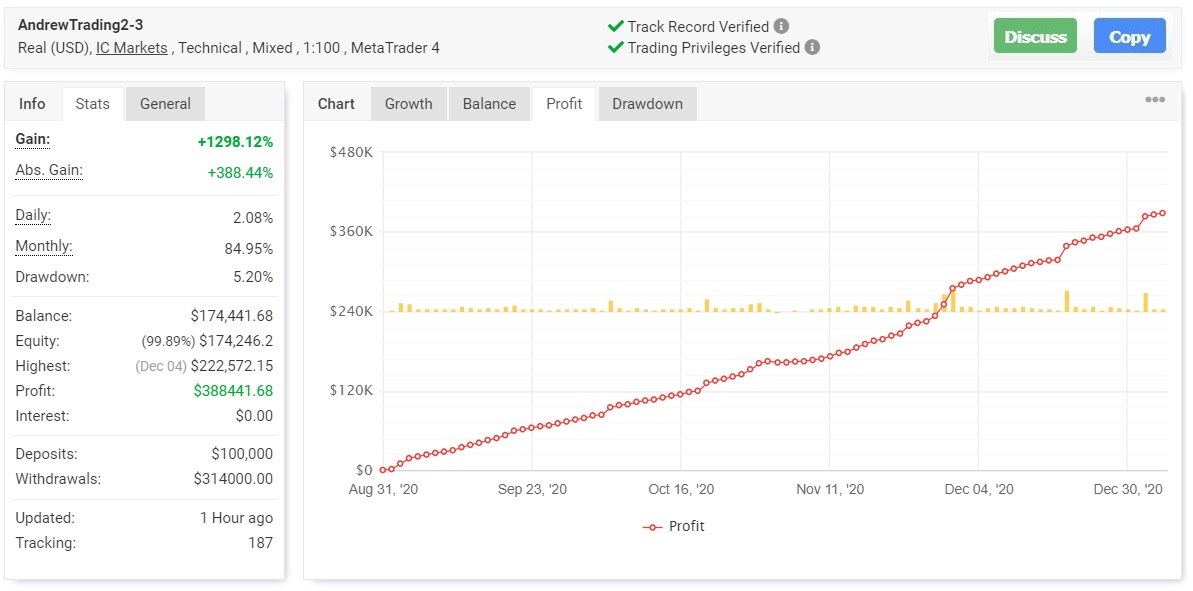This screenshot has width=1193, height=591.
Task: Toggle the Profit series in chart legend
Action: (674, 526)
